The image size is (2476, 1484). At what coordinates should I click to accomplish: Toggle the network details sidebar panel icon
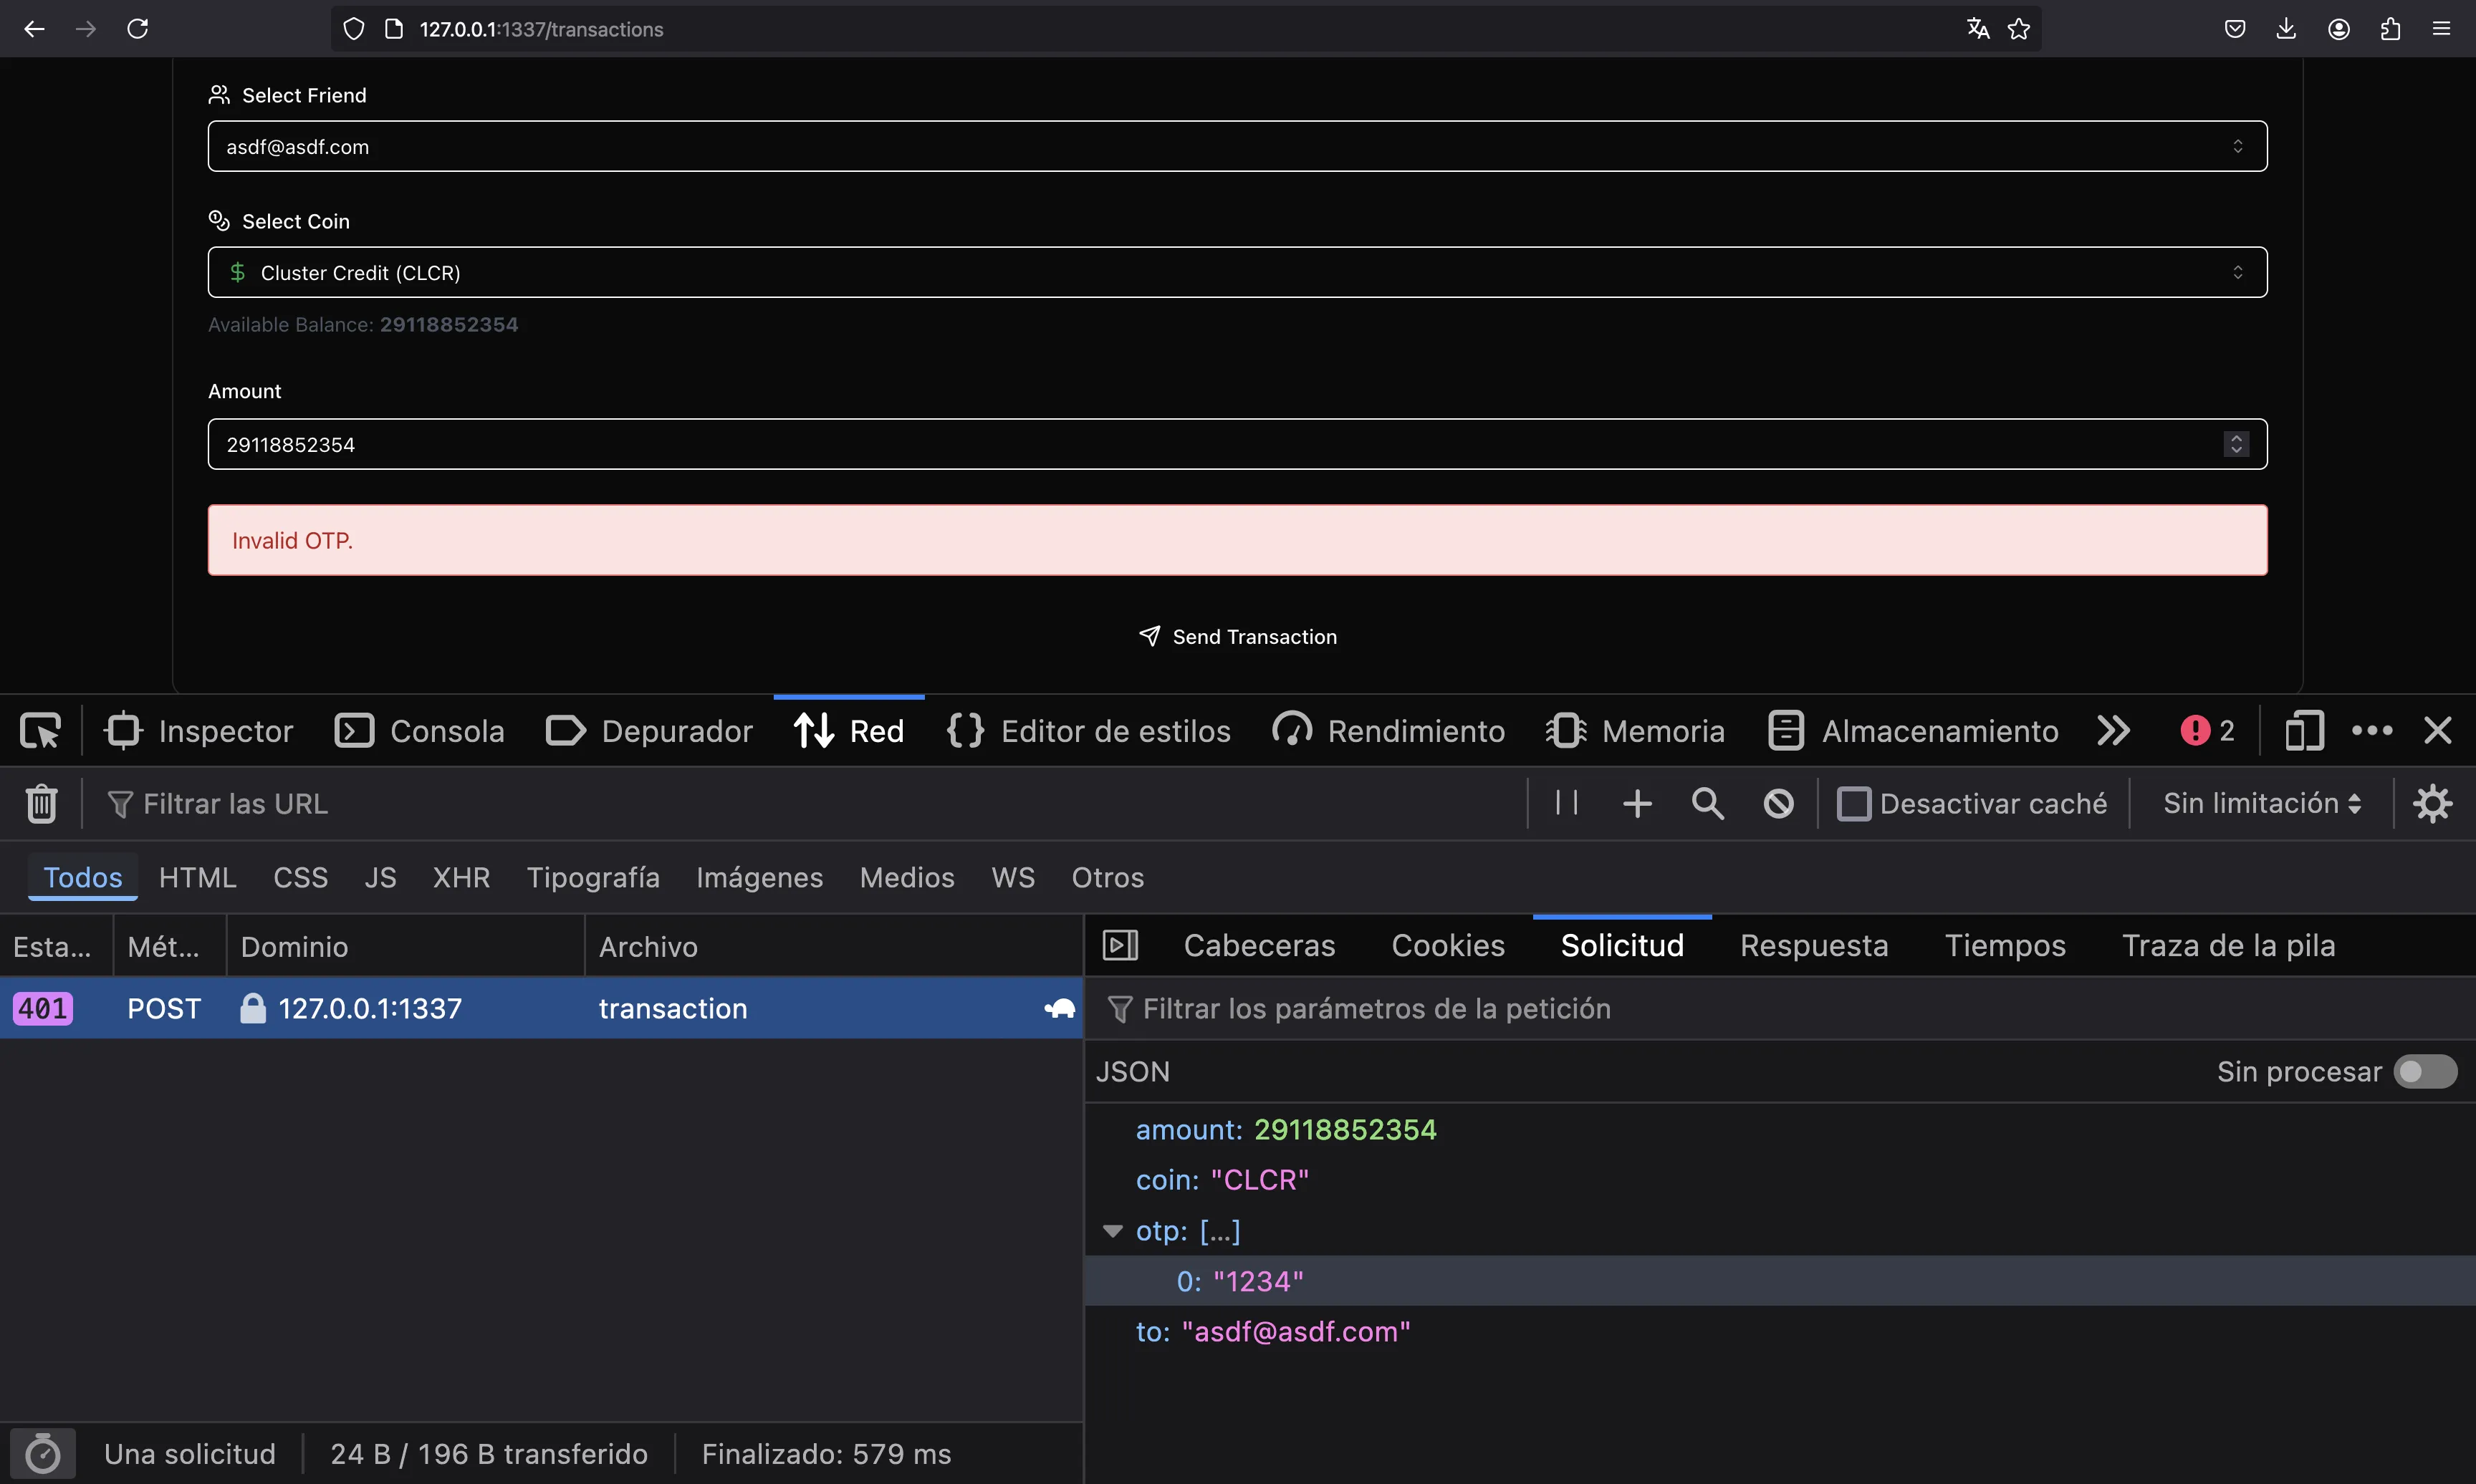(x=1120, y=945)
